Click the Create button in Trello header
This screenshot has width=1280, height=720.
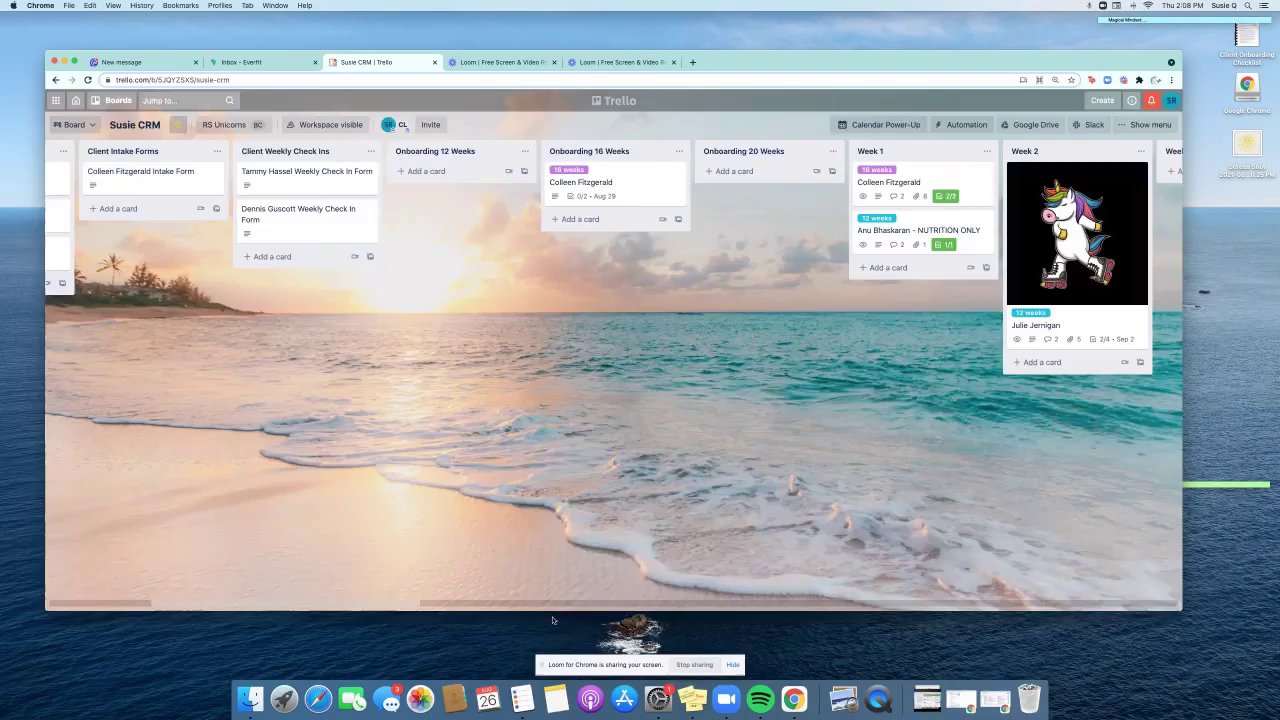(1102, 100)
